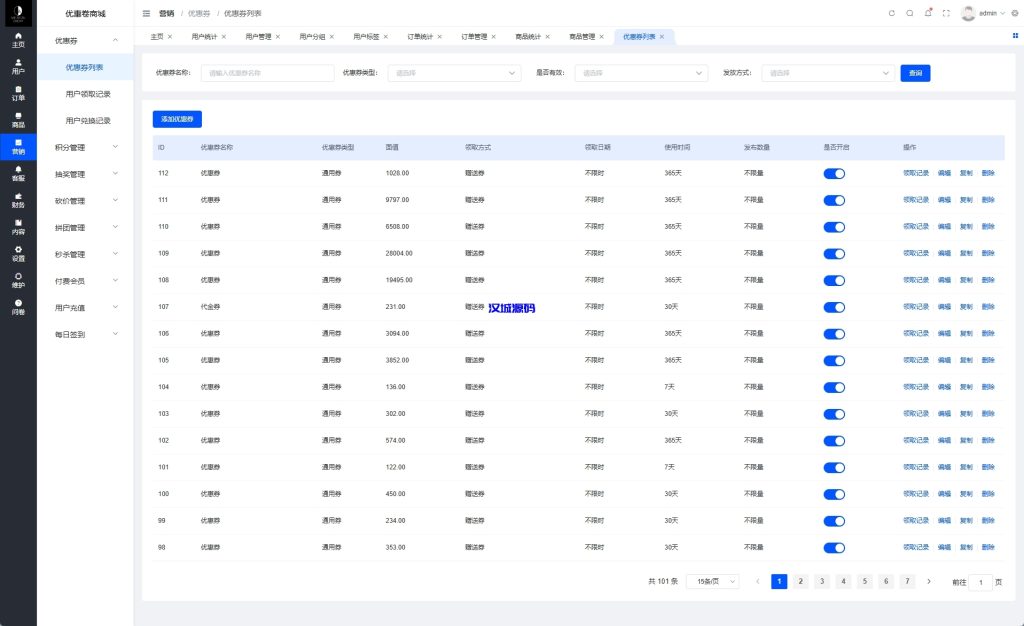
Task: Switch off the toggle for coupon 107
Action: (x=834, y=307)
